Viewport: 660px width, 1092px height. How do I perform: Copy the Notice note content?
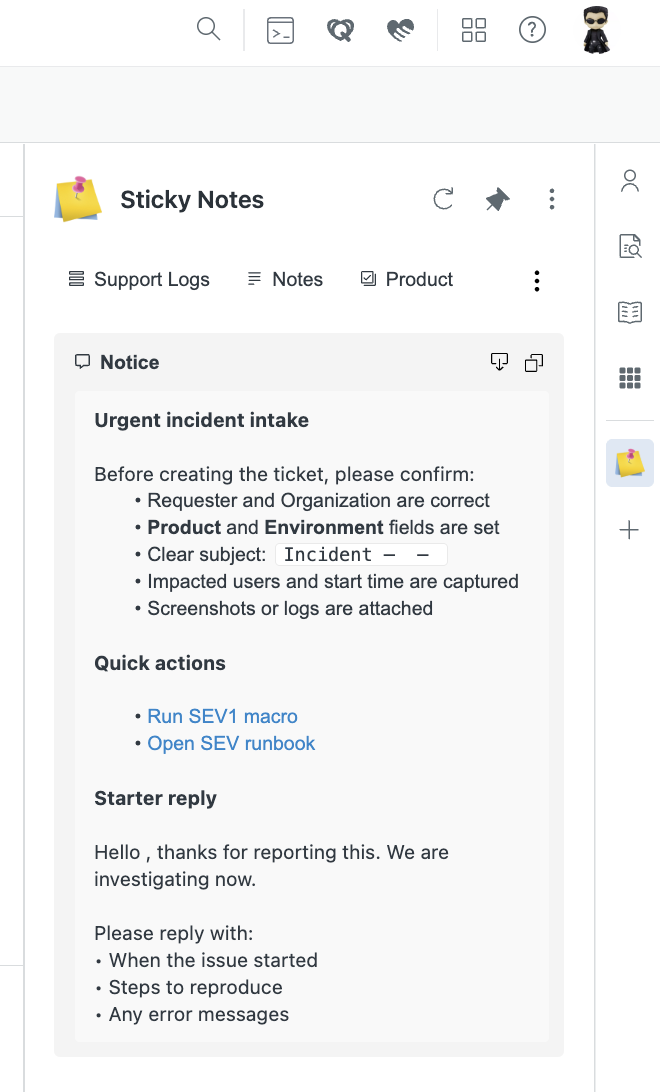[534, 362]
